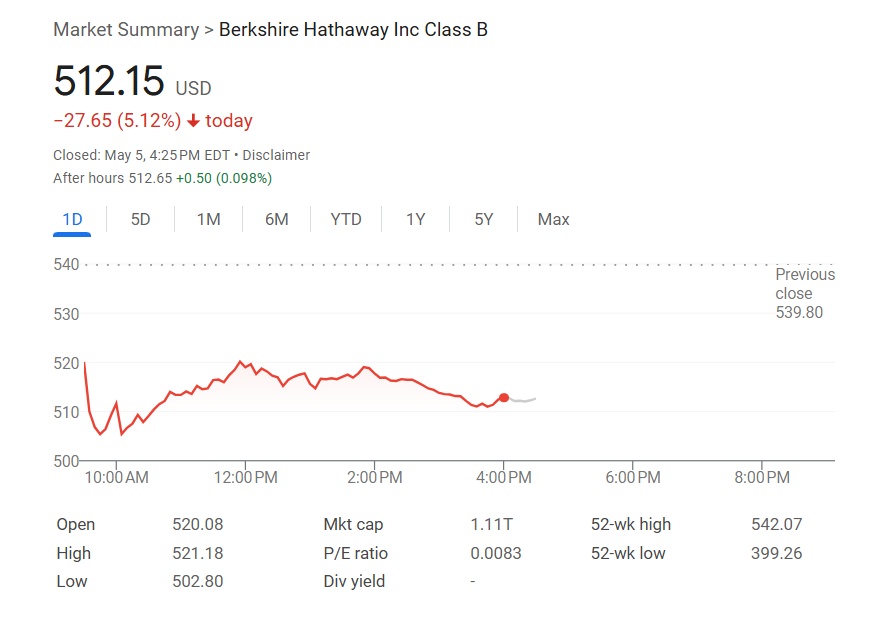
Task: Open the Market Summary link
Action: click(x=125, y=29)
